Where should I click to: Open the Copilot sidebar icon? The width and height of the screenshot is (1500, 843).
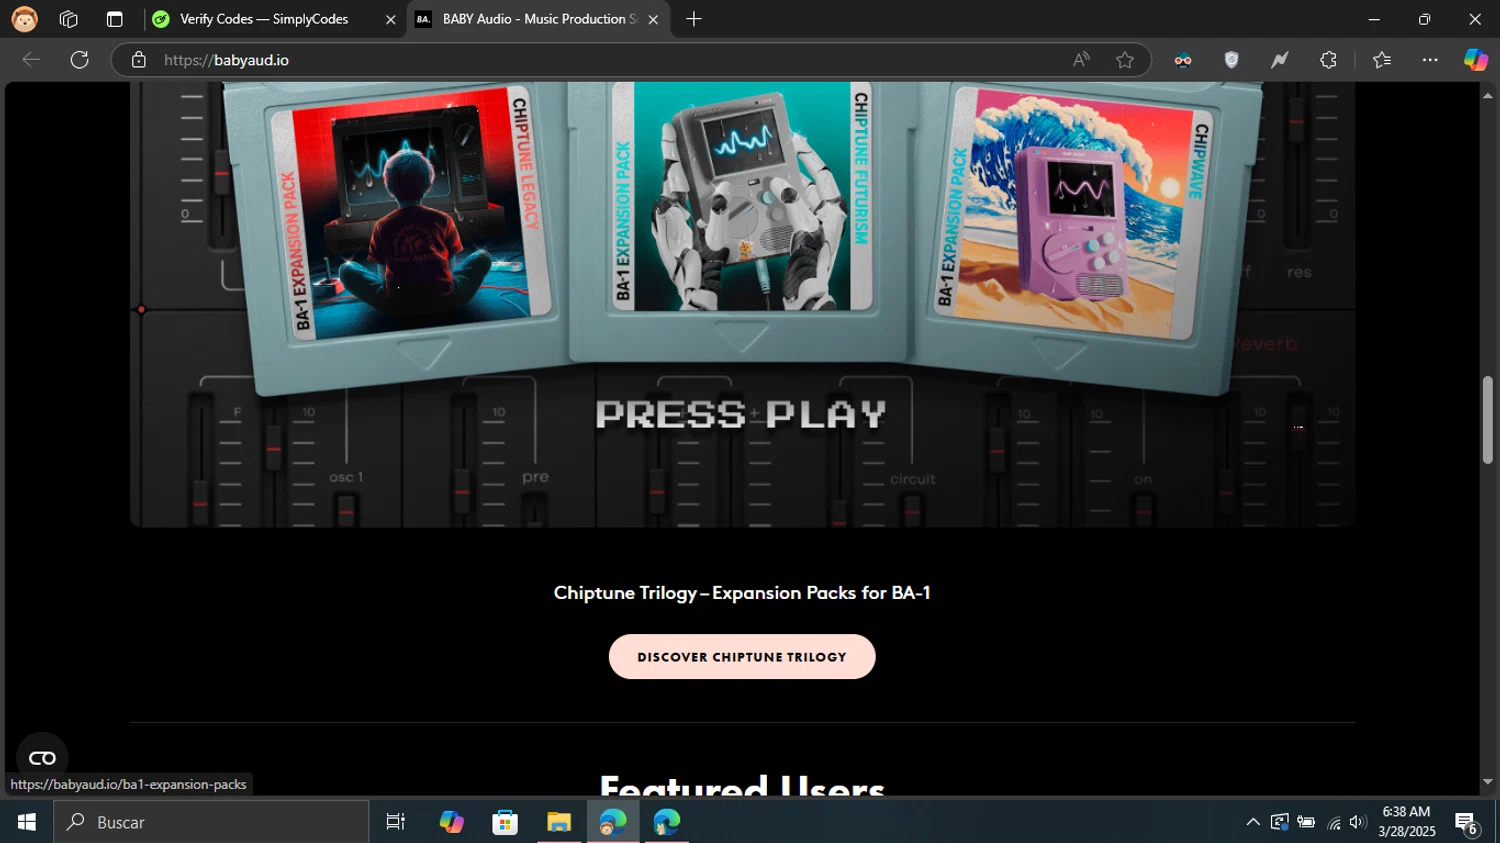click(x=1476, y=60)
